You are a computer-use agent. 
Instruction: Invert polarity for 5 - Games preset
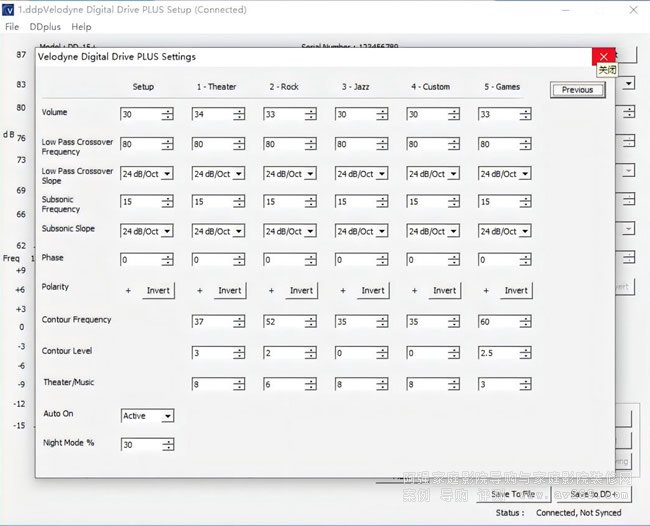516,291
